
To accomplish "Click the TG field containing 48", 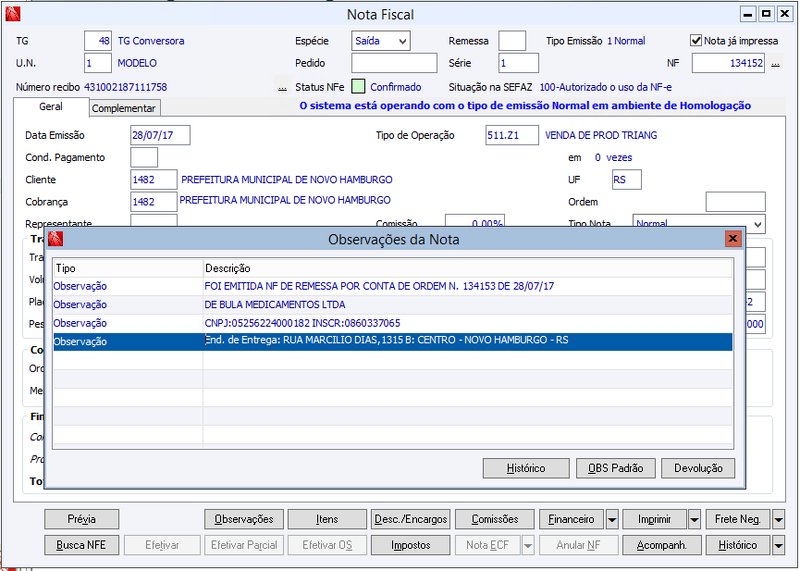I will (97, 41).
